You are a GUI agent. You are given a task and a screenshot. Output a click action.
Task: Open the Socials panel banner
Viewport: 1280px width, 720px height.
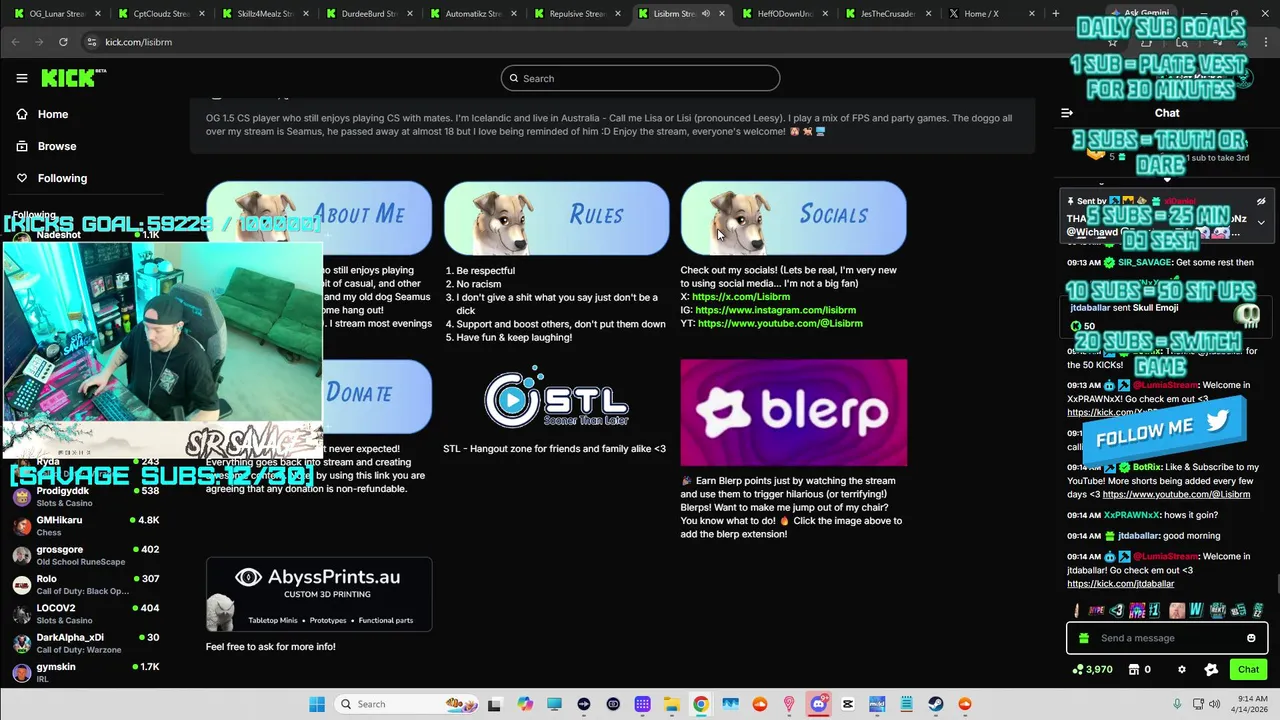pos(794,216)
